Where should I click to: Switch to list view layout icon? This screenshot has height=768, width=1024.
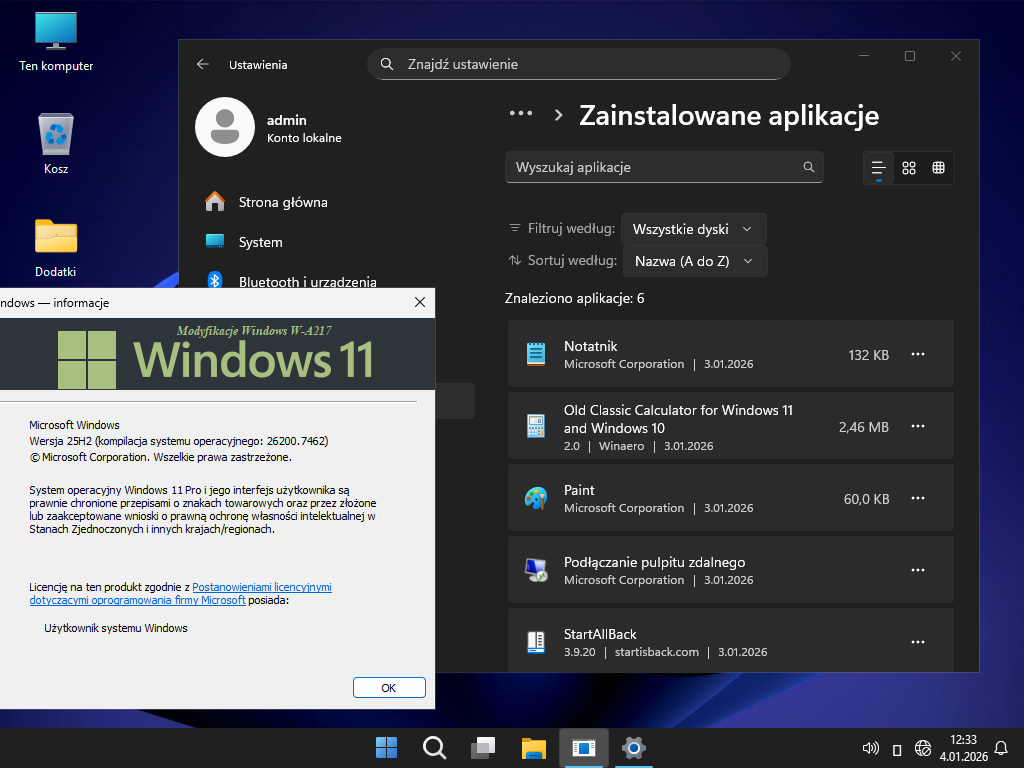point(878,168)
